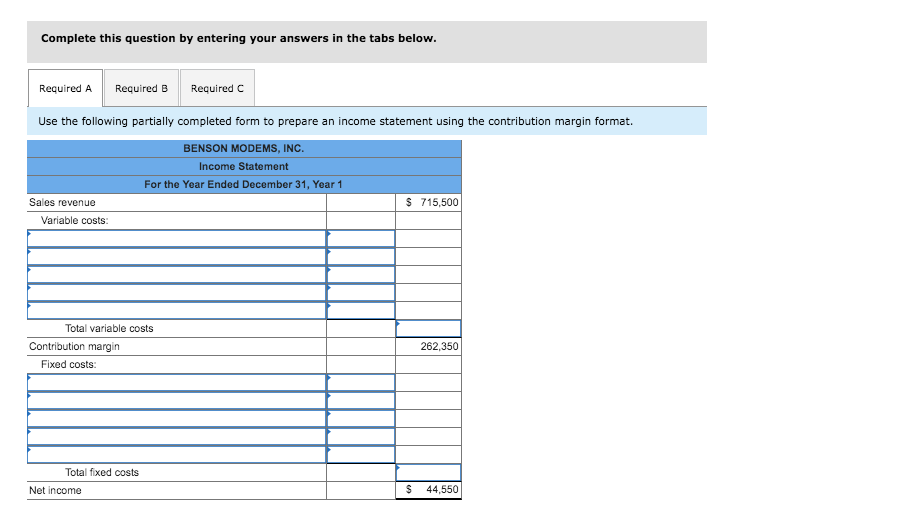Screen dimensions: 907x506
Task: Click third fixed cost amount field
Action: (x=361, y=418)
